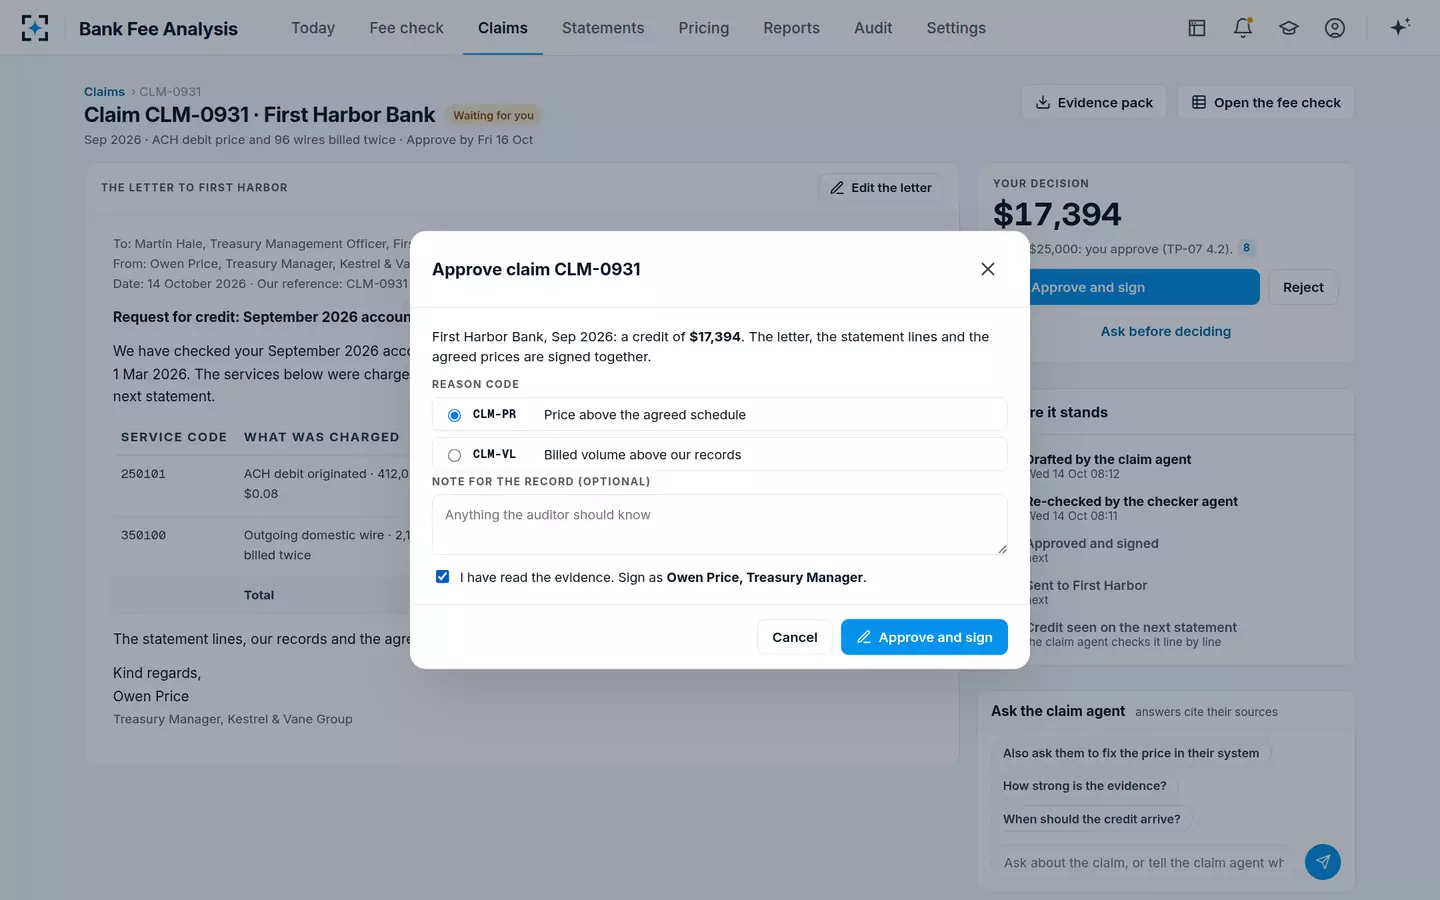Click the ask the claim agent input
1440x900 pixels.
(1143, 862)
